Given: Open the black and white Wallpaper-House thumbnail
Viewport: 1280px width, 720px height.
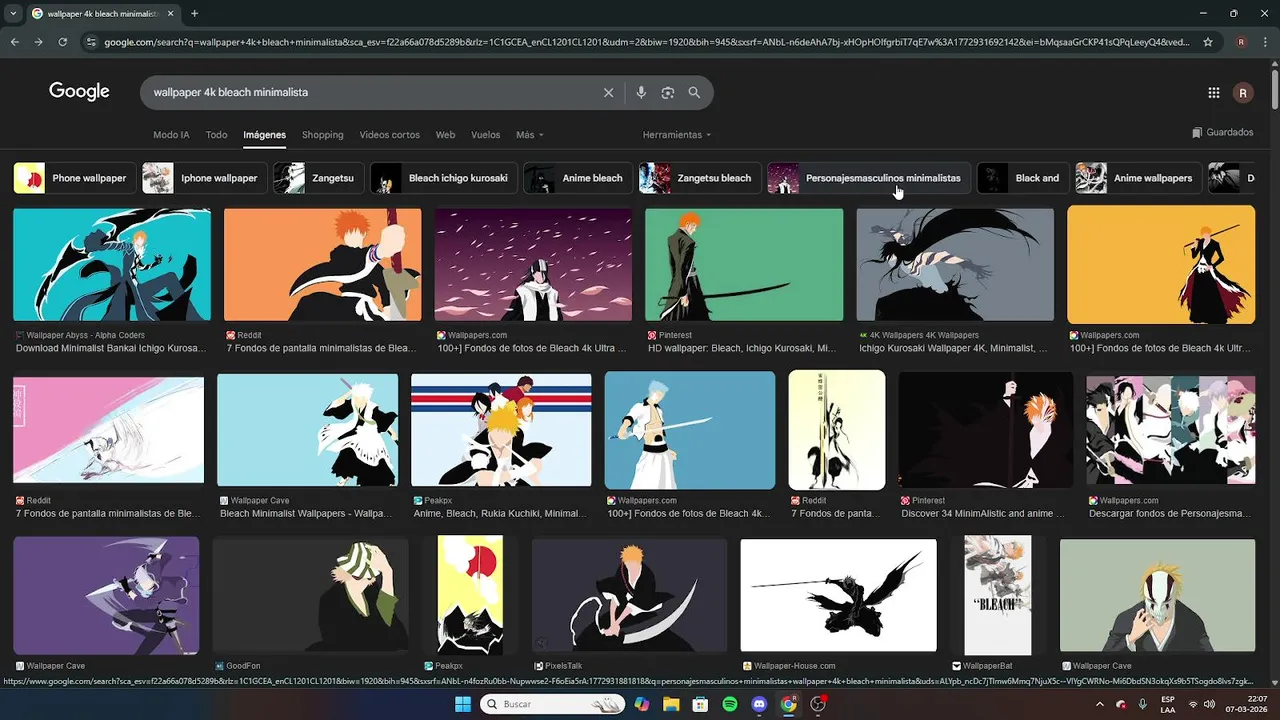Looking at the screenshot, I should [x=838, y=596].
